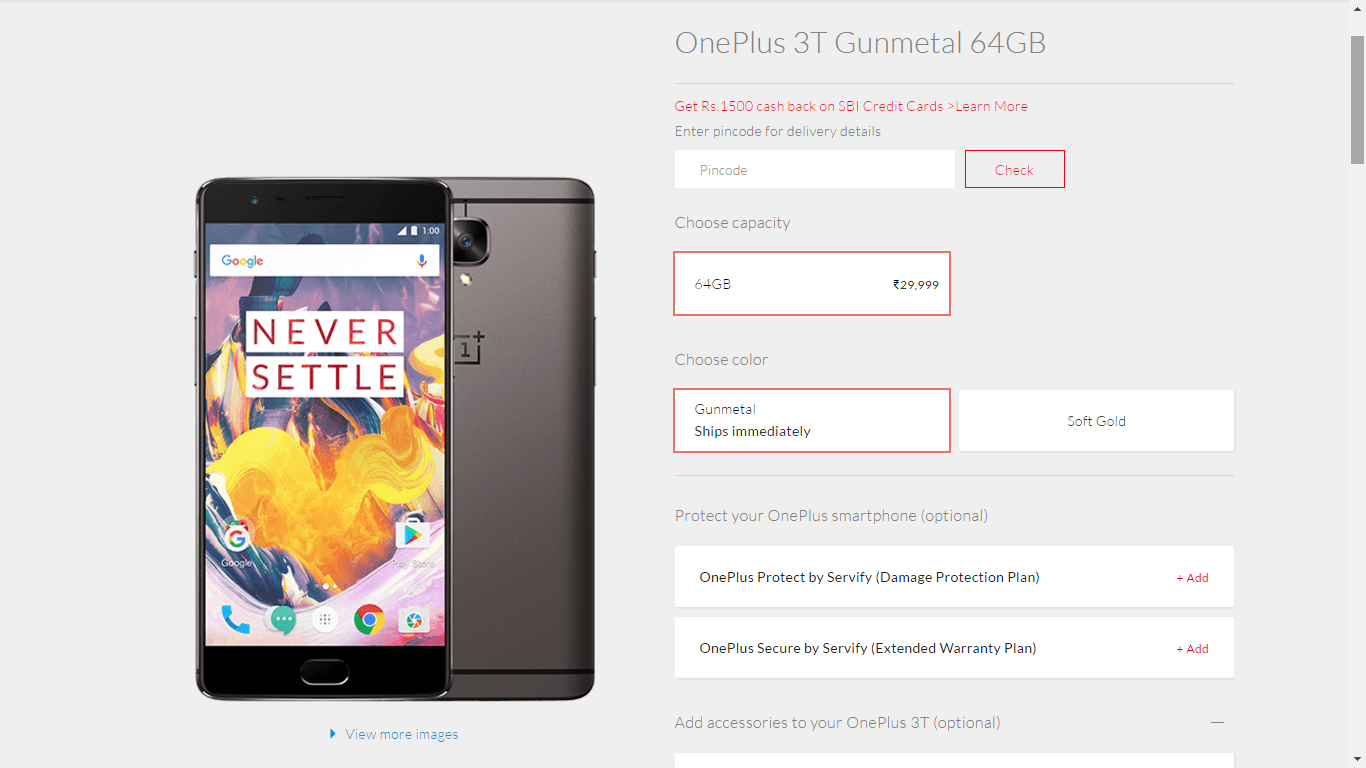
Task: Click the triangle arrow beside View more images
Action: (x=333, y=734)
